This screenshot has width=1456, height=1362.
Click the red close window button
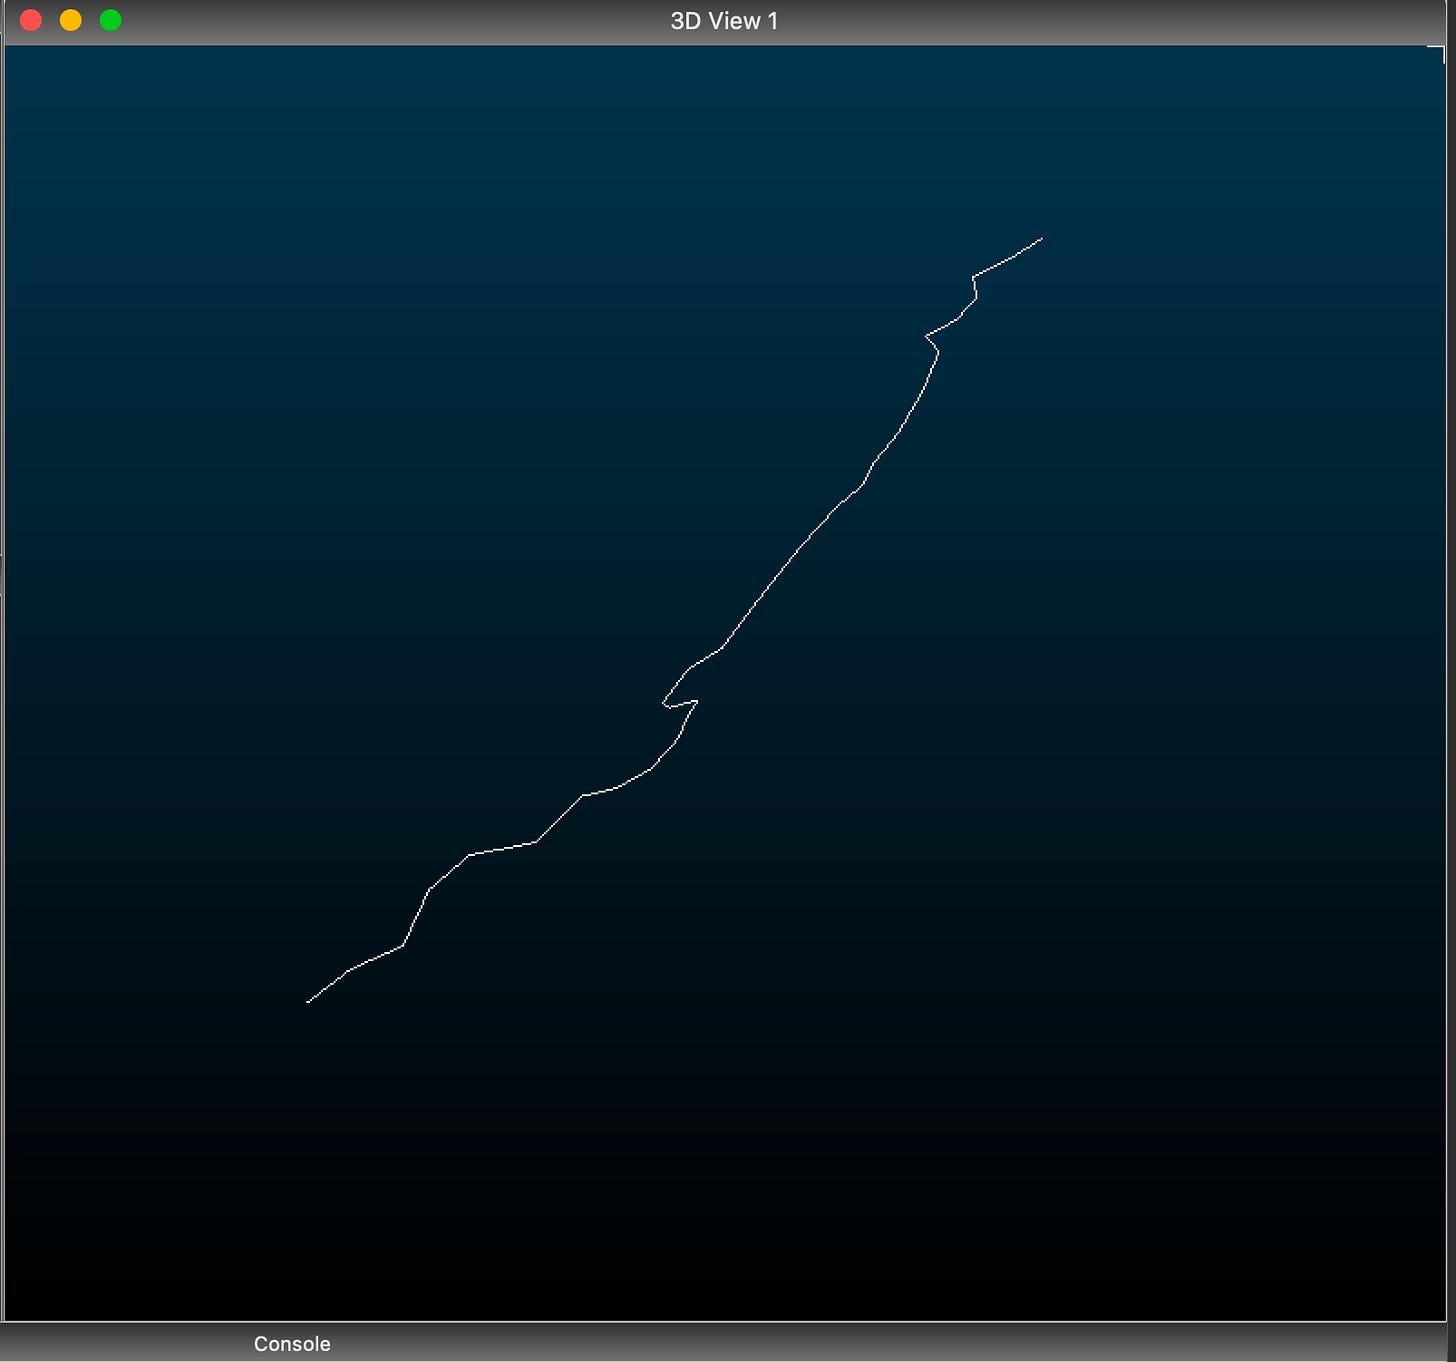31,20
